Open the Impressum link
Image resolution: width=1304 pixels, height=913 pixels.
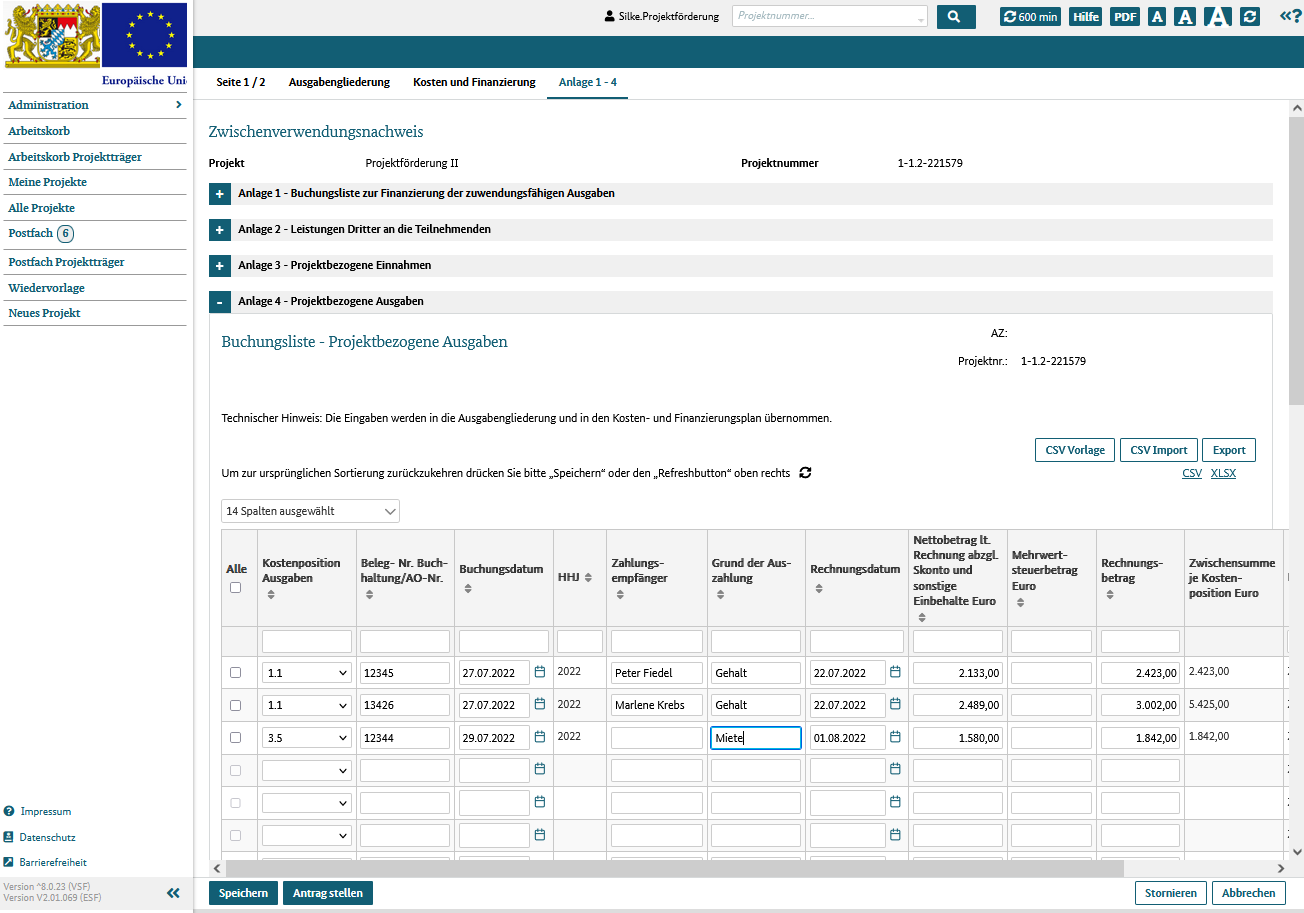point(46,811)
